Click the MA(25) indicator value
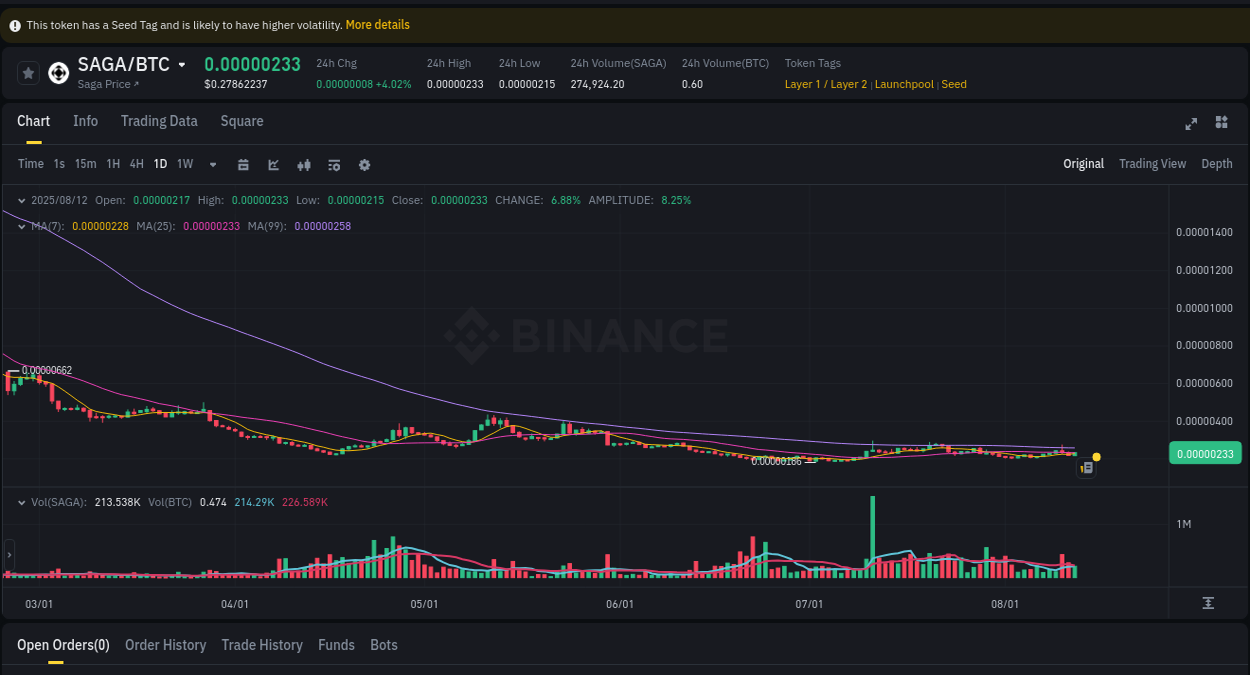Image resolution: width=1250 pixels, height=675 pixels. point(211,226)
